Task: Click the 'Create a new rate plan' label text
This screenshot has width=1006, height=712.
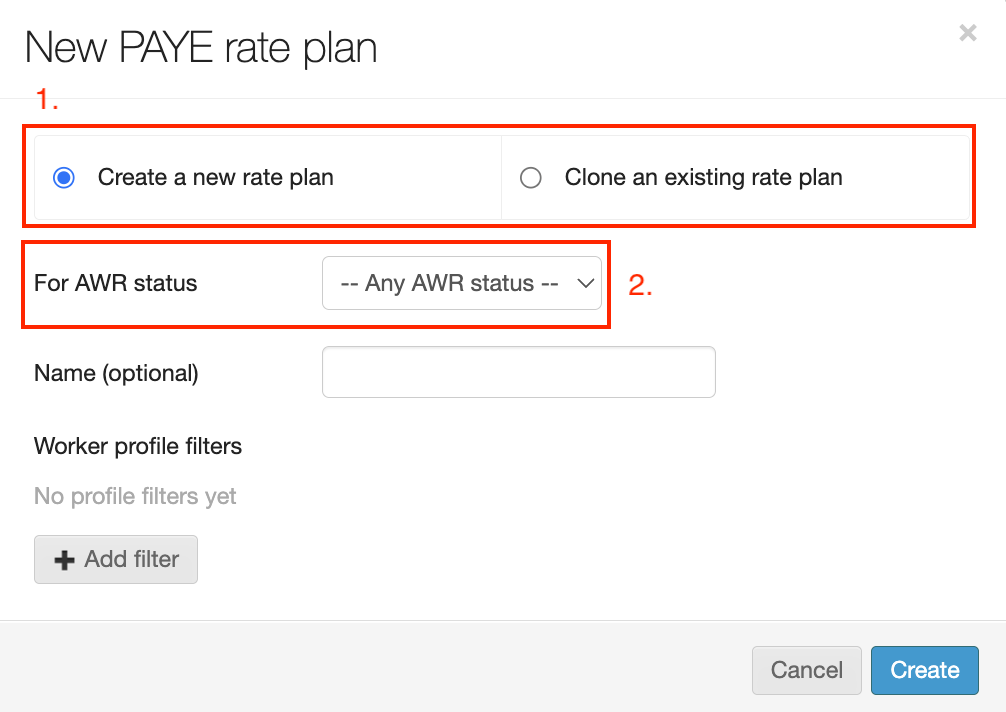Action: (215, 178)
